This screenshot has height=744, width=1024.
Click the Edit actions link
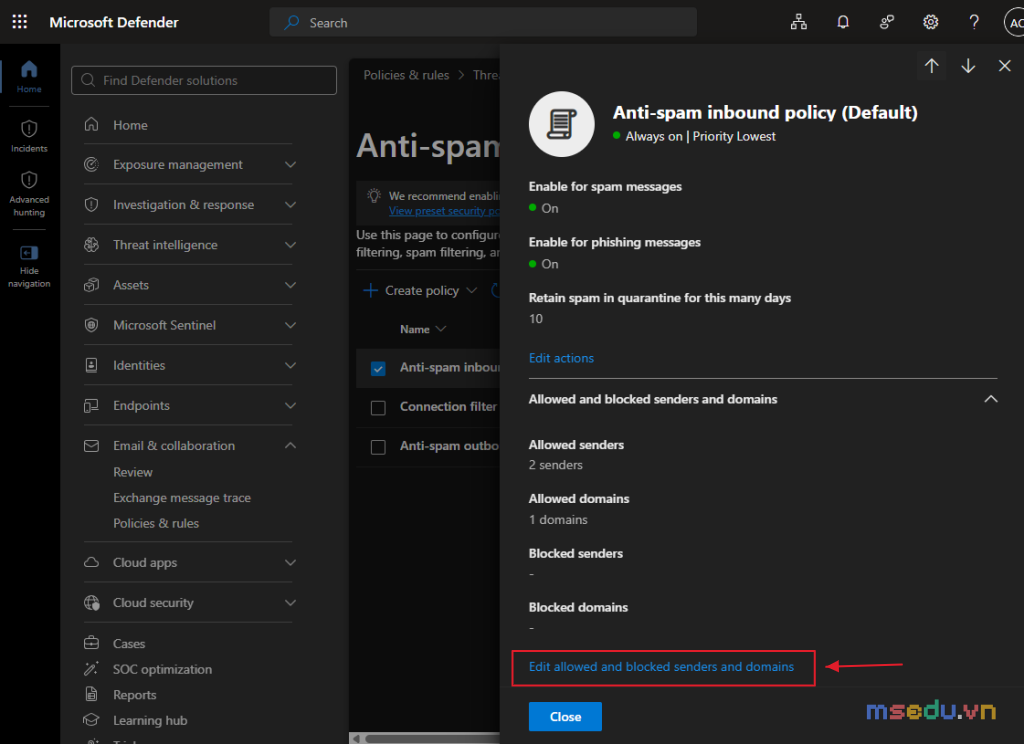pos(561,358)
